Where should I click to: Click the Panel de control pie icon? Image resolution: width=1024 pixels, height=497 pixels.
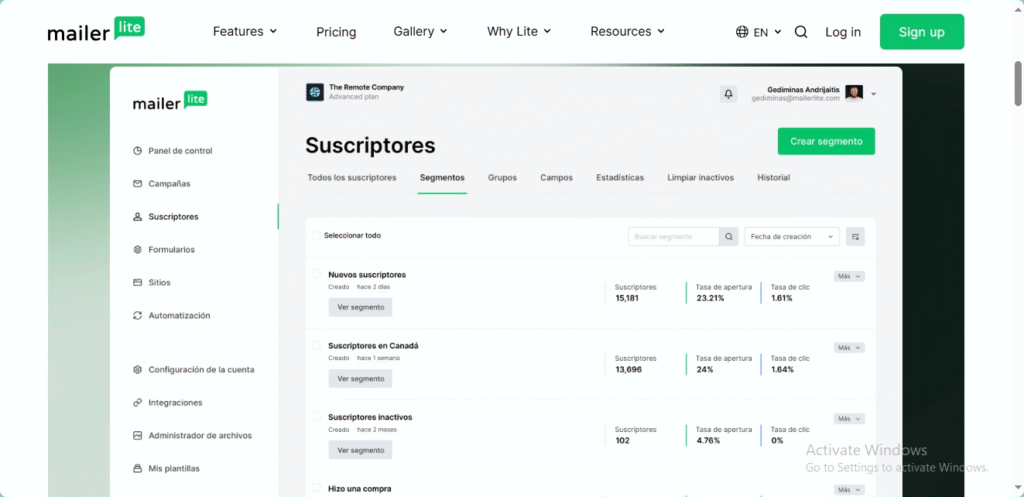coord(137,151)
